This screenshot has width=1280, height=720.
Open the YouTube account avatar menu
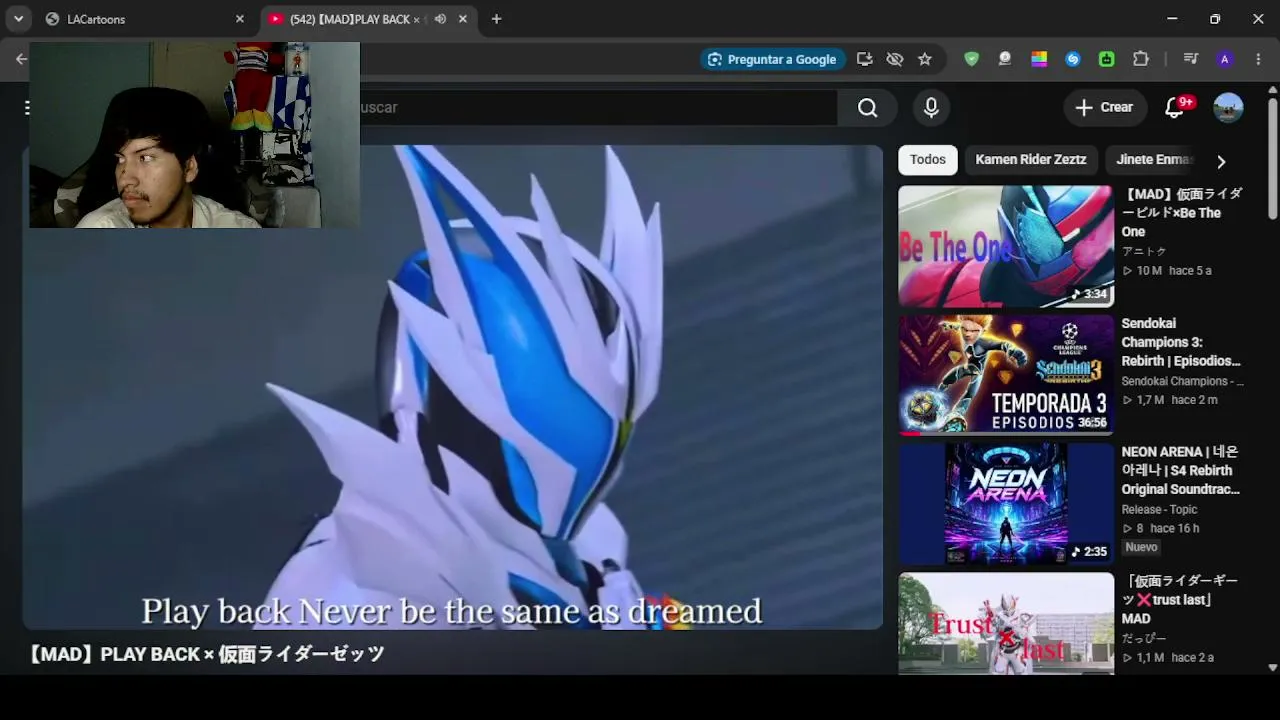[1228, 107]
